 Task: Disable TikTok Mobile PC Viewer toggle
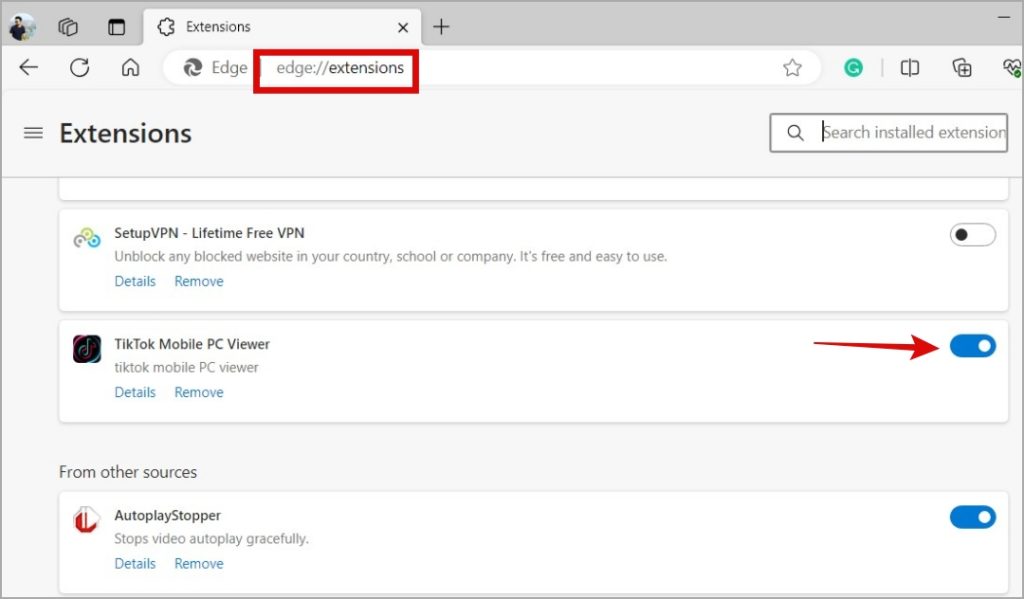972,346
